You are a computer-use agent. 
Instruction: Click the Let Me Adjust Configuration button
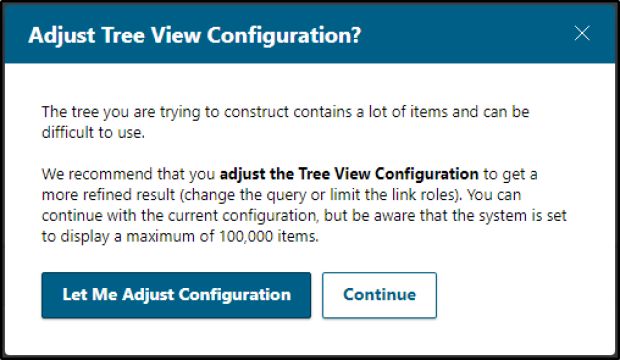(176, 295)
